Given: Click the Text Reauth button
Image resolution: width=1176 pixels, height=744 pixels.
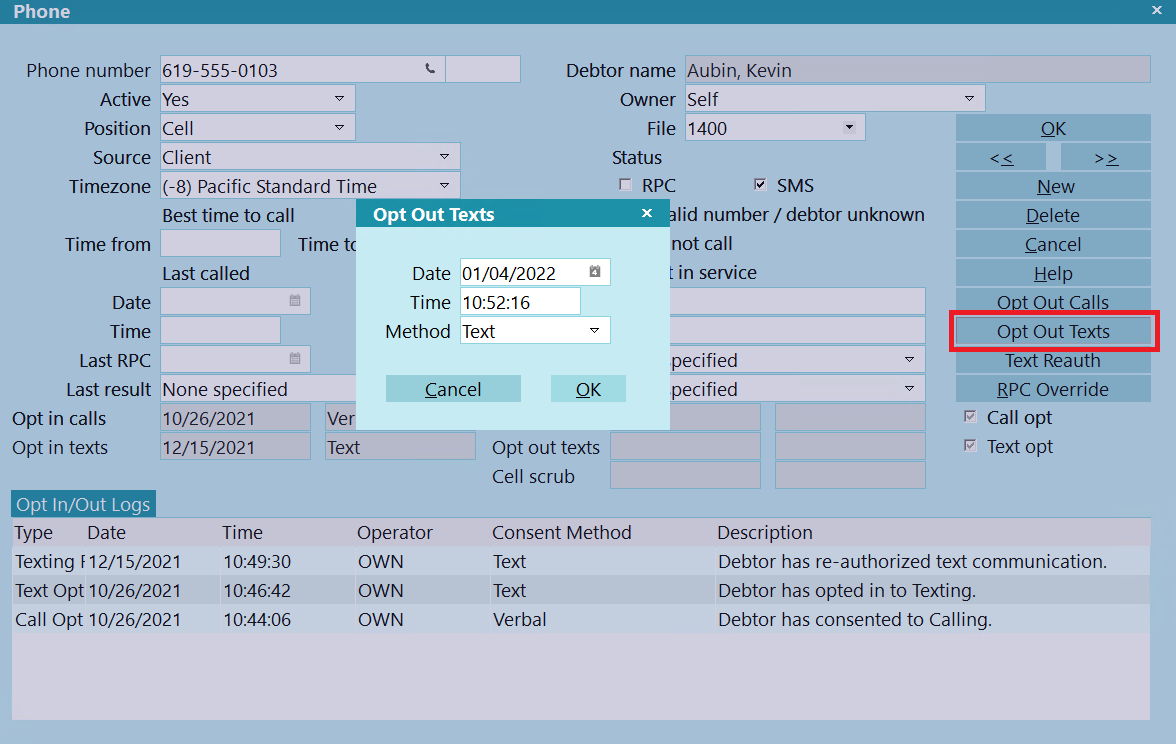Looking at the screenshot, I should (x=1053, y=360).
